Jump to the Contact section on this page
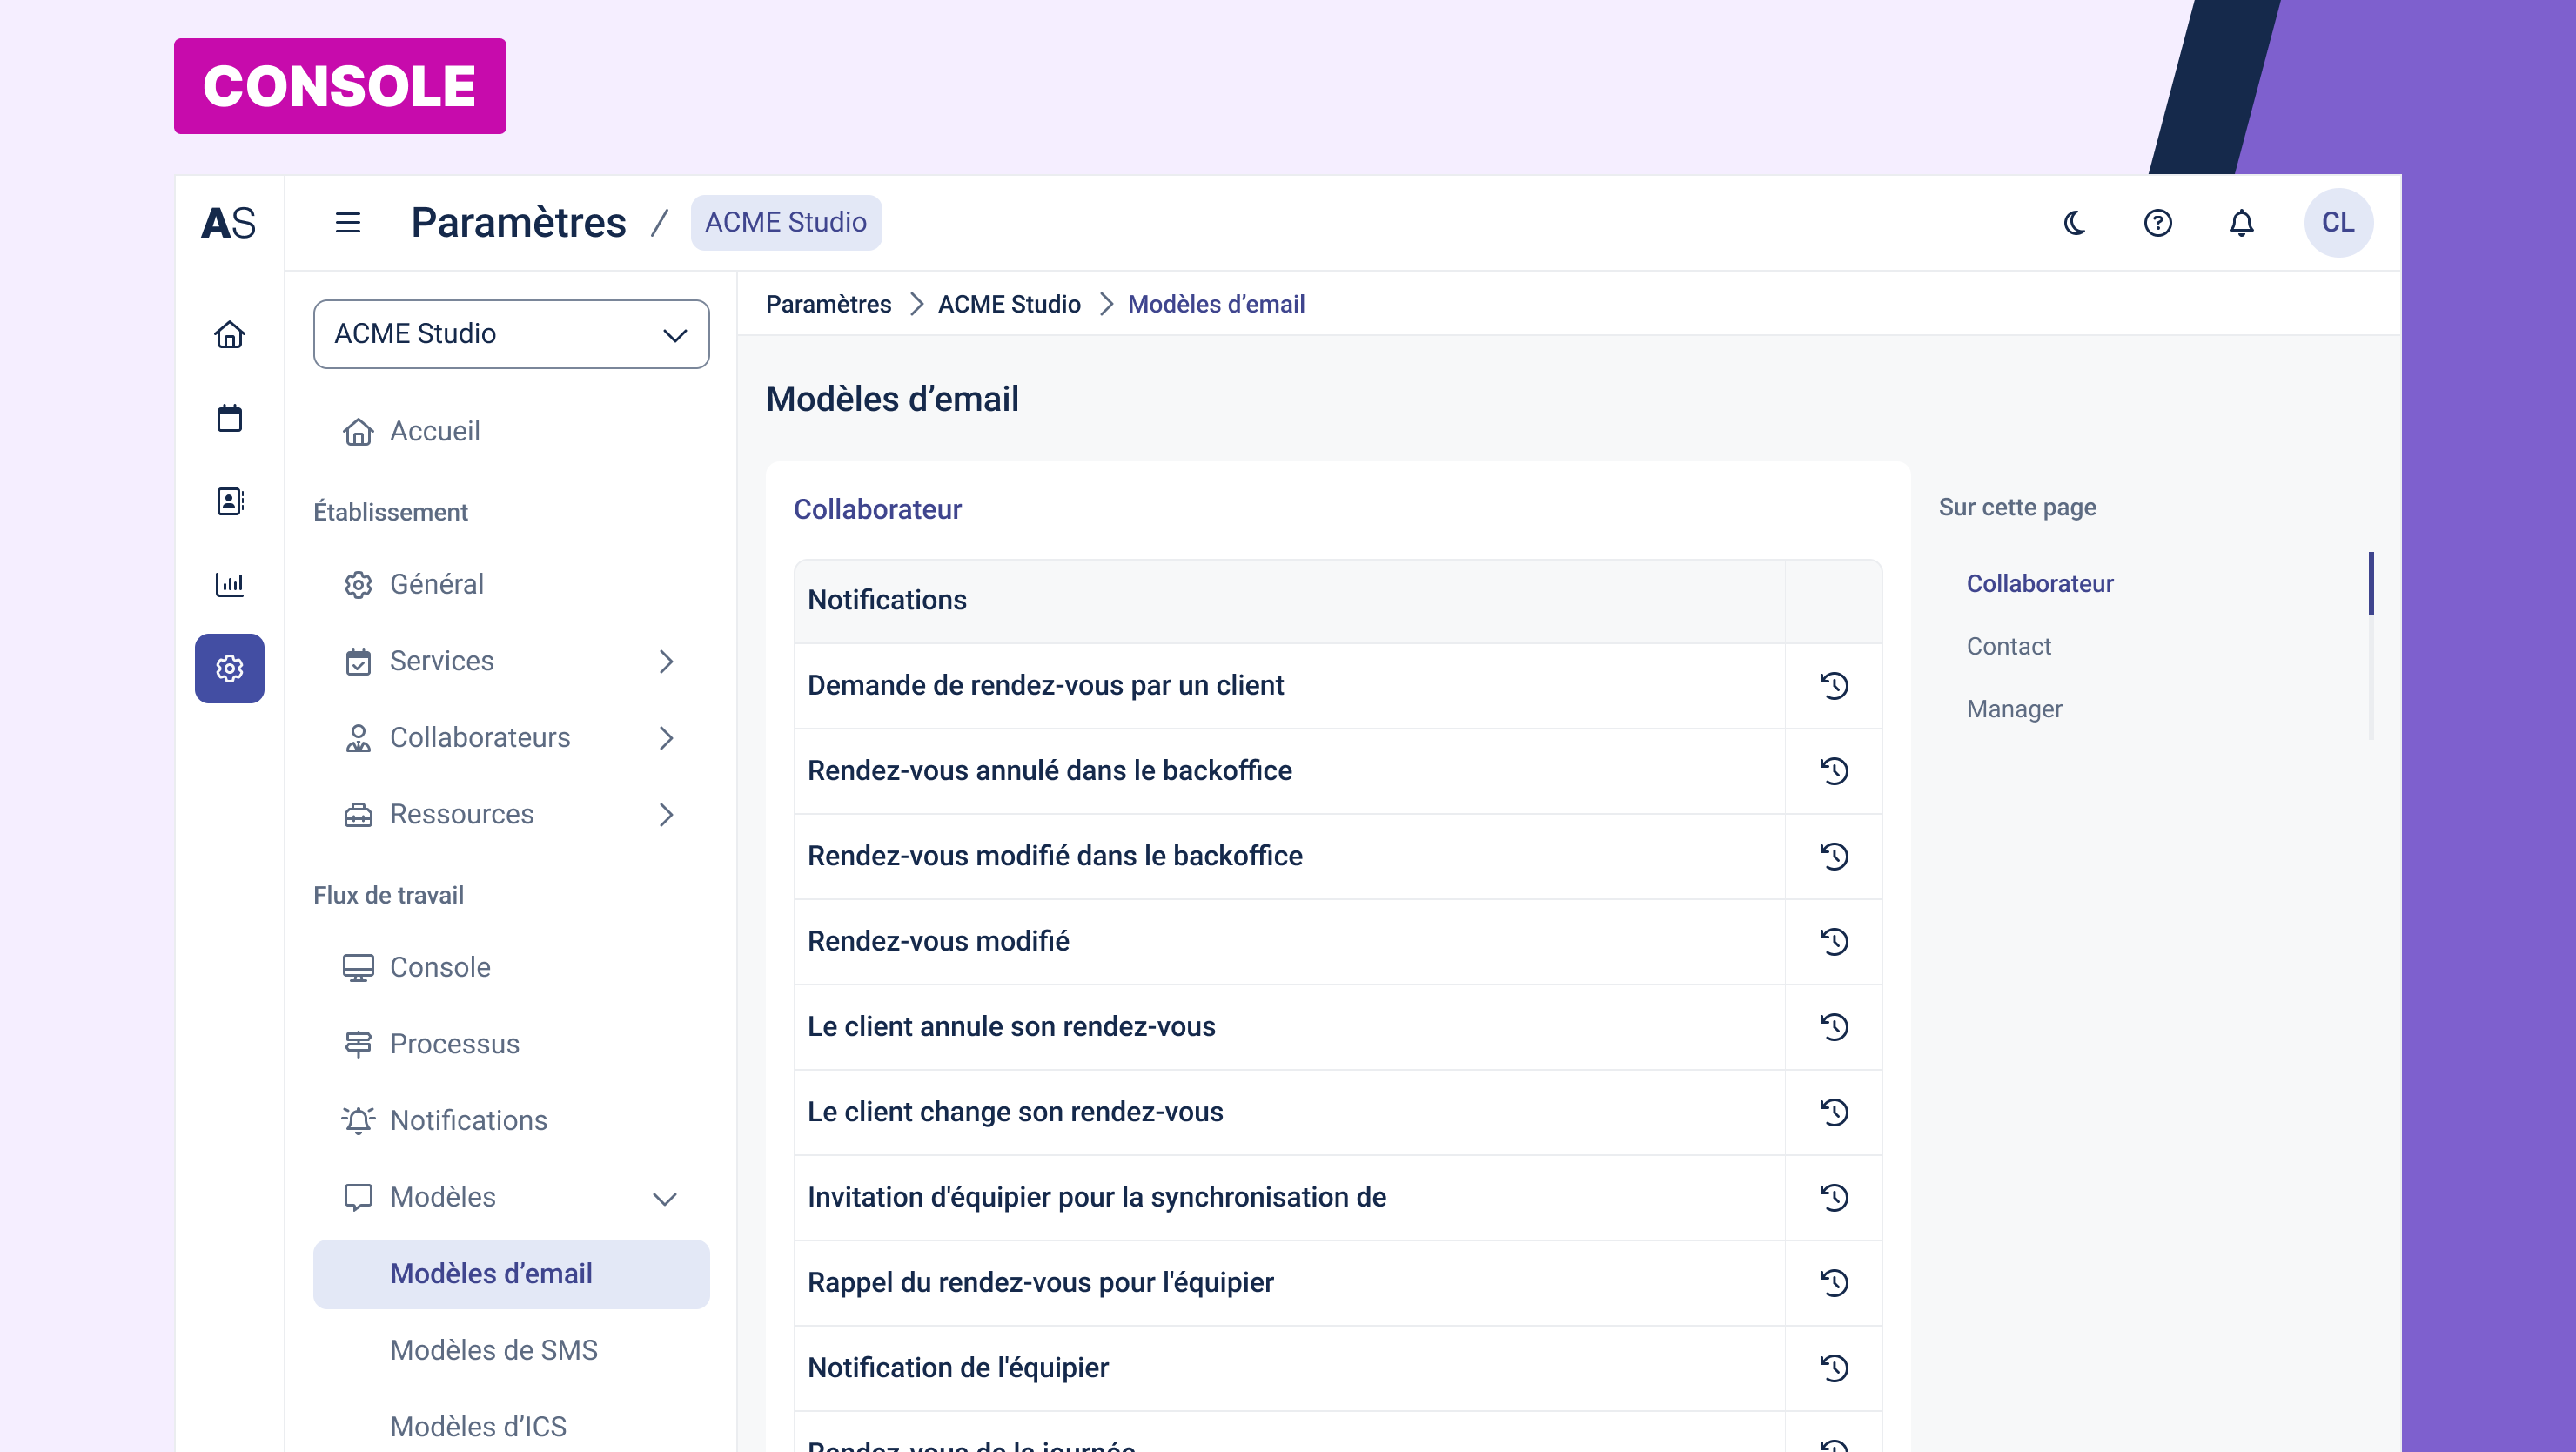The image size is (2576, 1452). click(2008, 646)
